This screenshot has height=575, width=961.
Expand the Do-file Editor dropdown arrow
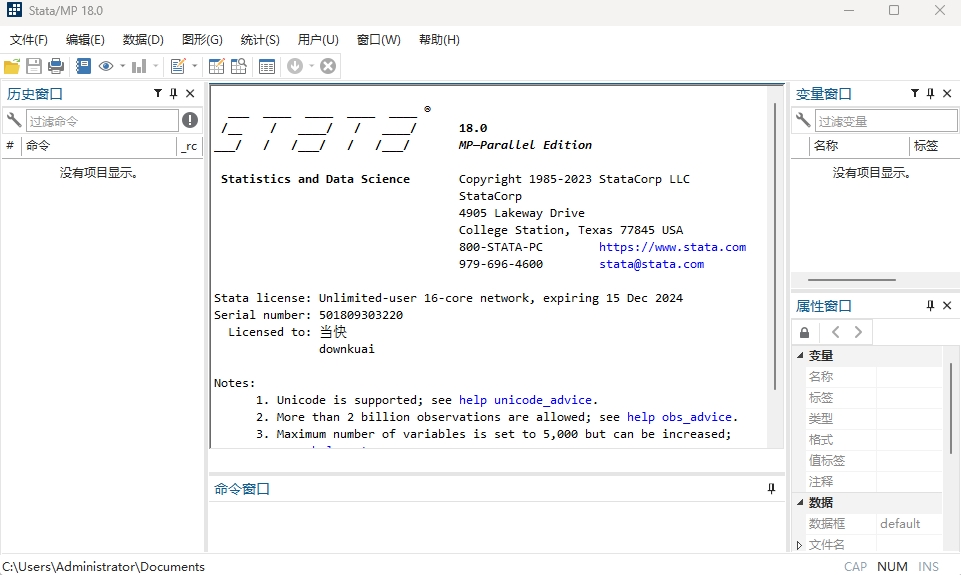195,66
